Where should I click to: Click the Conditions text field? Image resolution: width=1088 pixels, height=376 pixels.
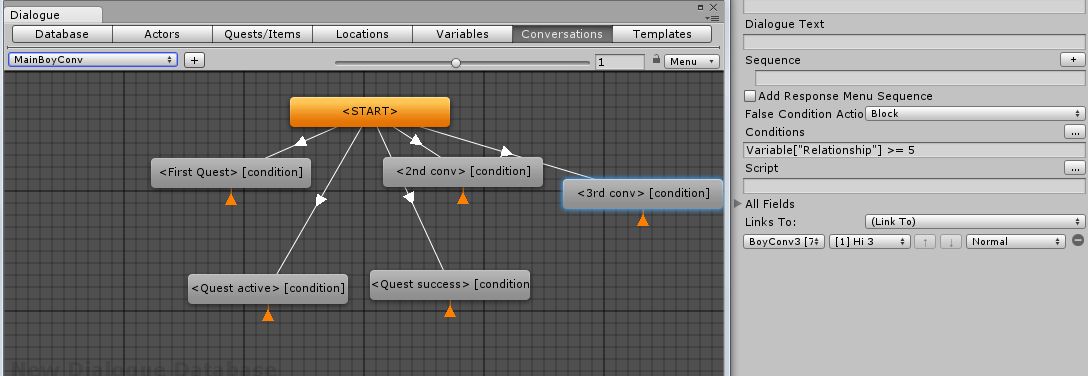[914, 150]
